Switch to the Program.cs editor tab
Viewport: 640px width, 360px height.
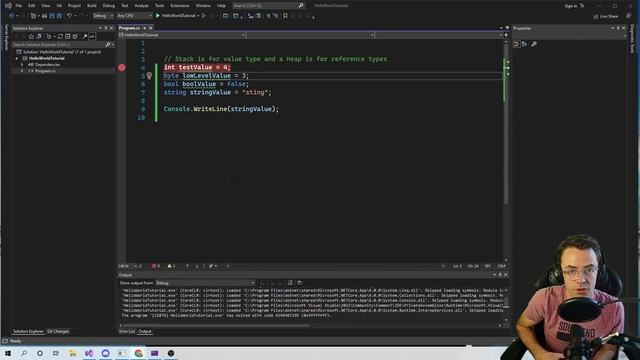[x=129, y=28]
